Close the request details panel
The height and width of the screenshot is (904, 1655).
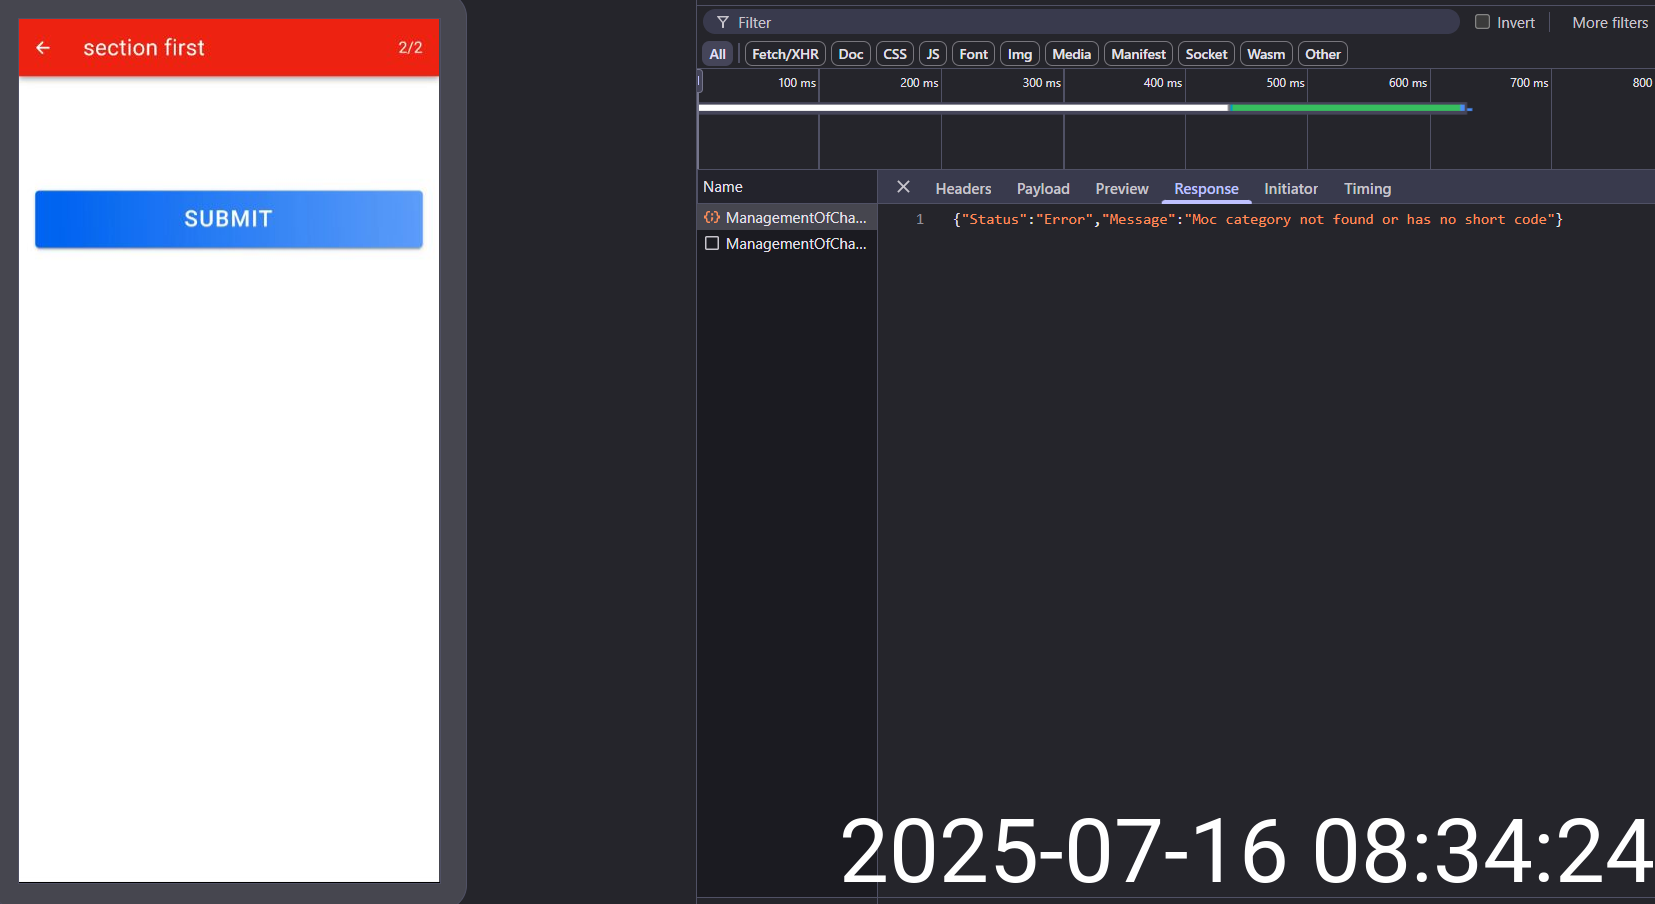(x=903, y=187)
